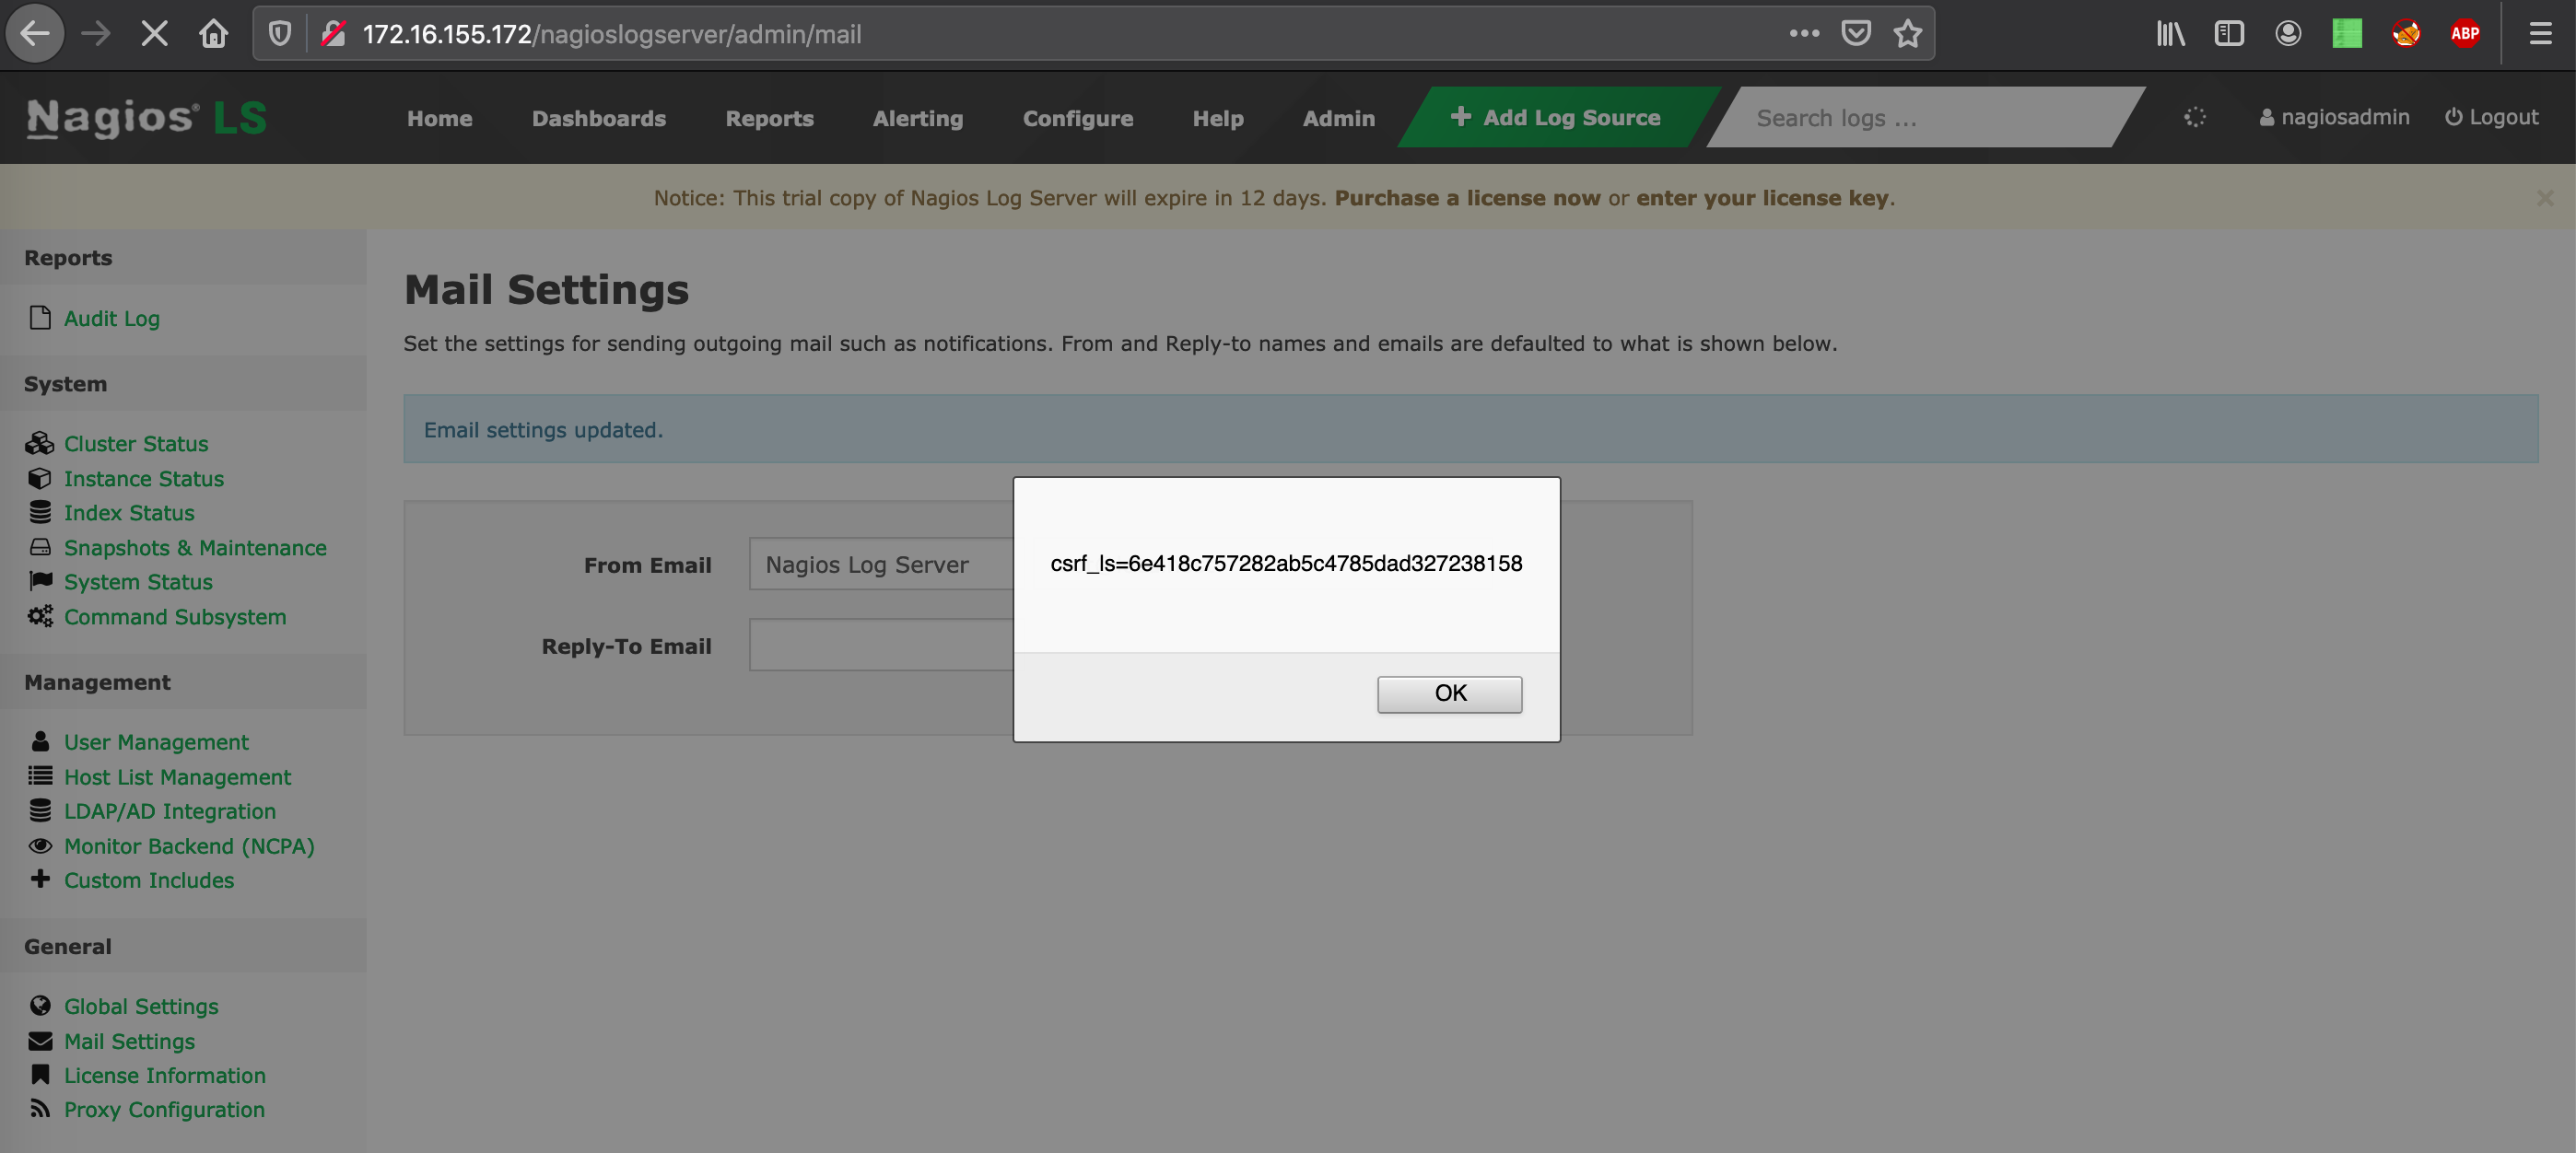Click Add Log Source button
The image size is (2576, 1153).
tap(1556, 118)
